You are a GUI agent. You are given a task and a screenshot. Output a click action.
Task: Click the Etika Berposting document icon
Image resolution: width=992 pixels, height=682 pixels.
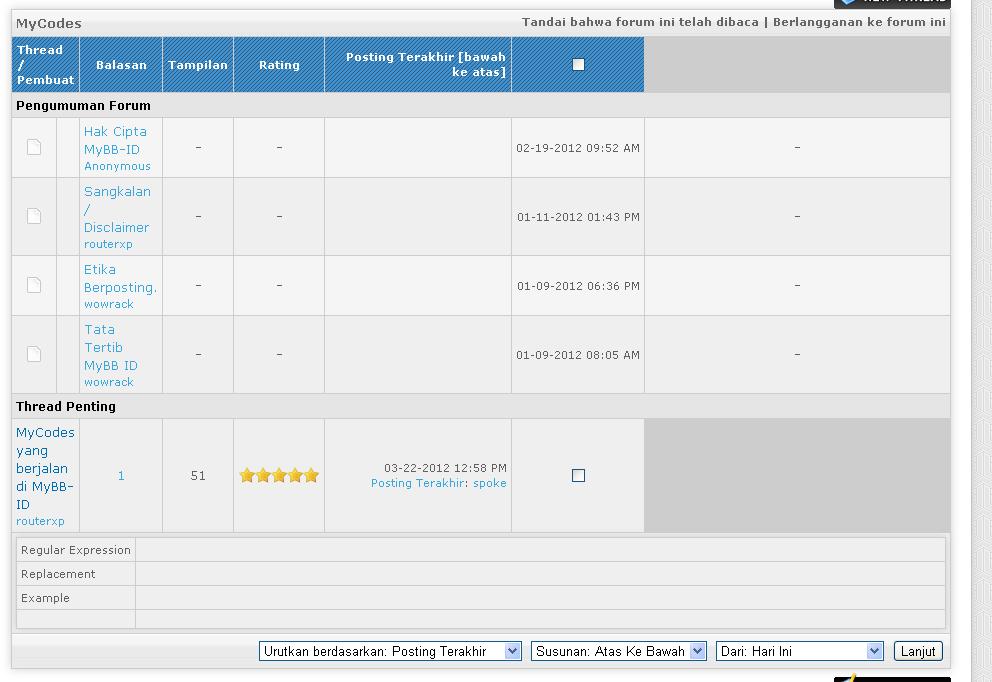click(34, 286)
